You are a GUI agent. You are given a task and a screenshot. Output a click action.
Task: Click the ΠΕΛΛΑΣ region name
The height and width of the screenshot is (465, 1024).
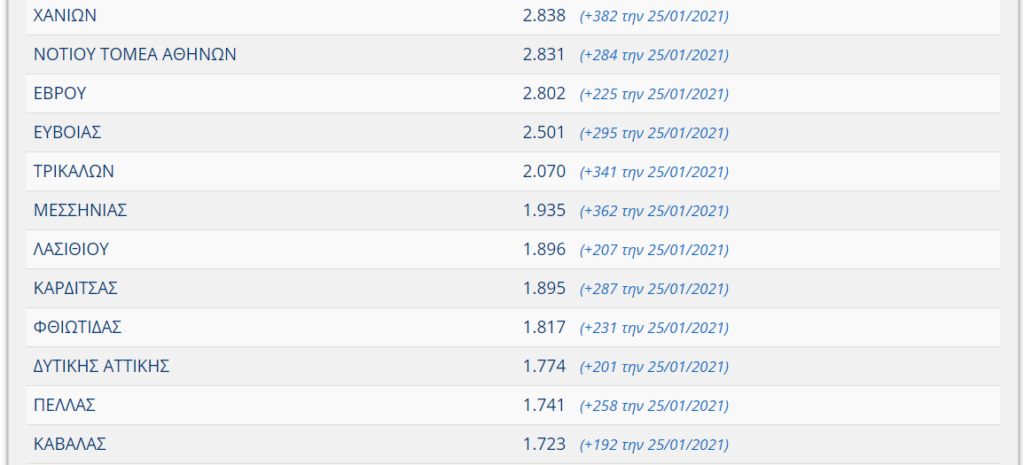pos(65,406)
